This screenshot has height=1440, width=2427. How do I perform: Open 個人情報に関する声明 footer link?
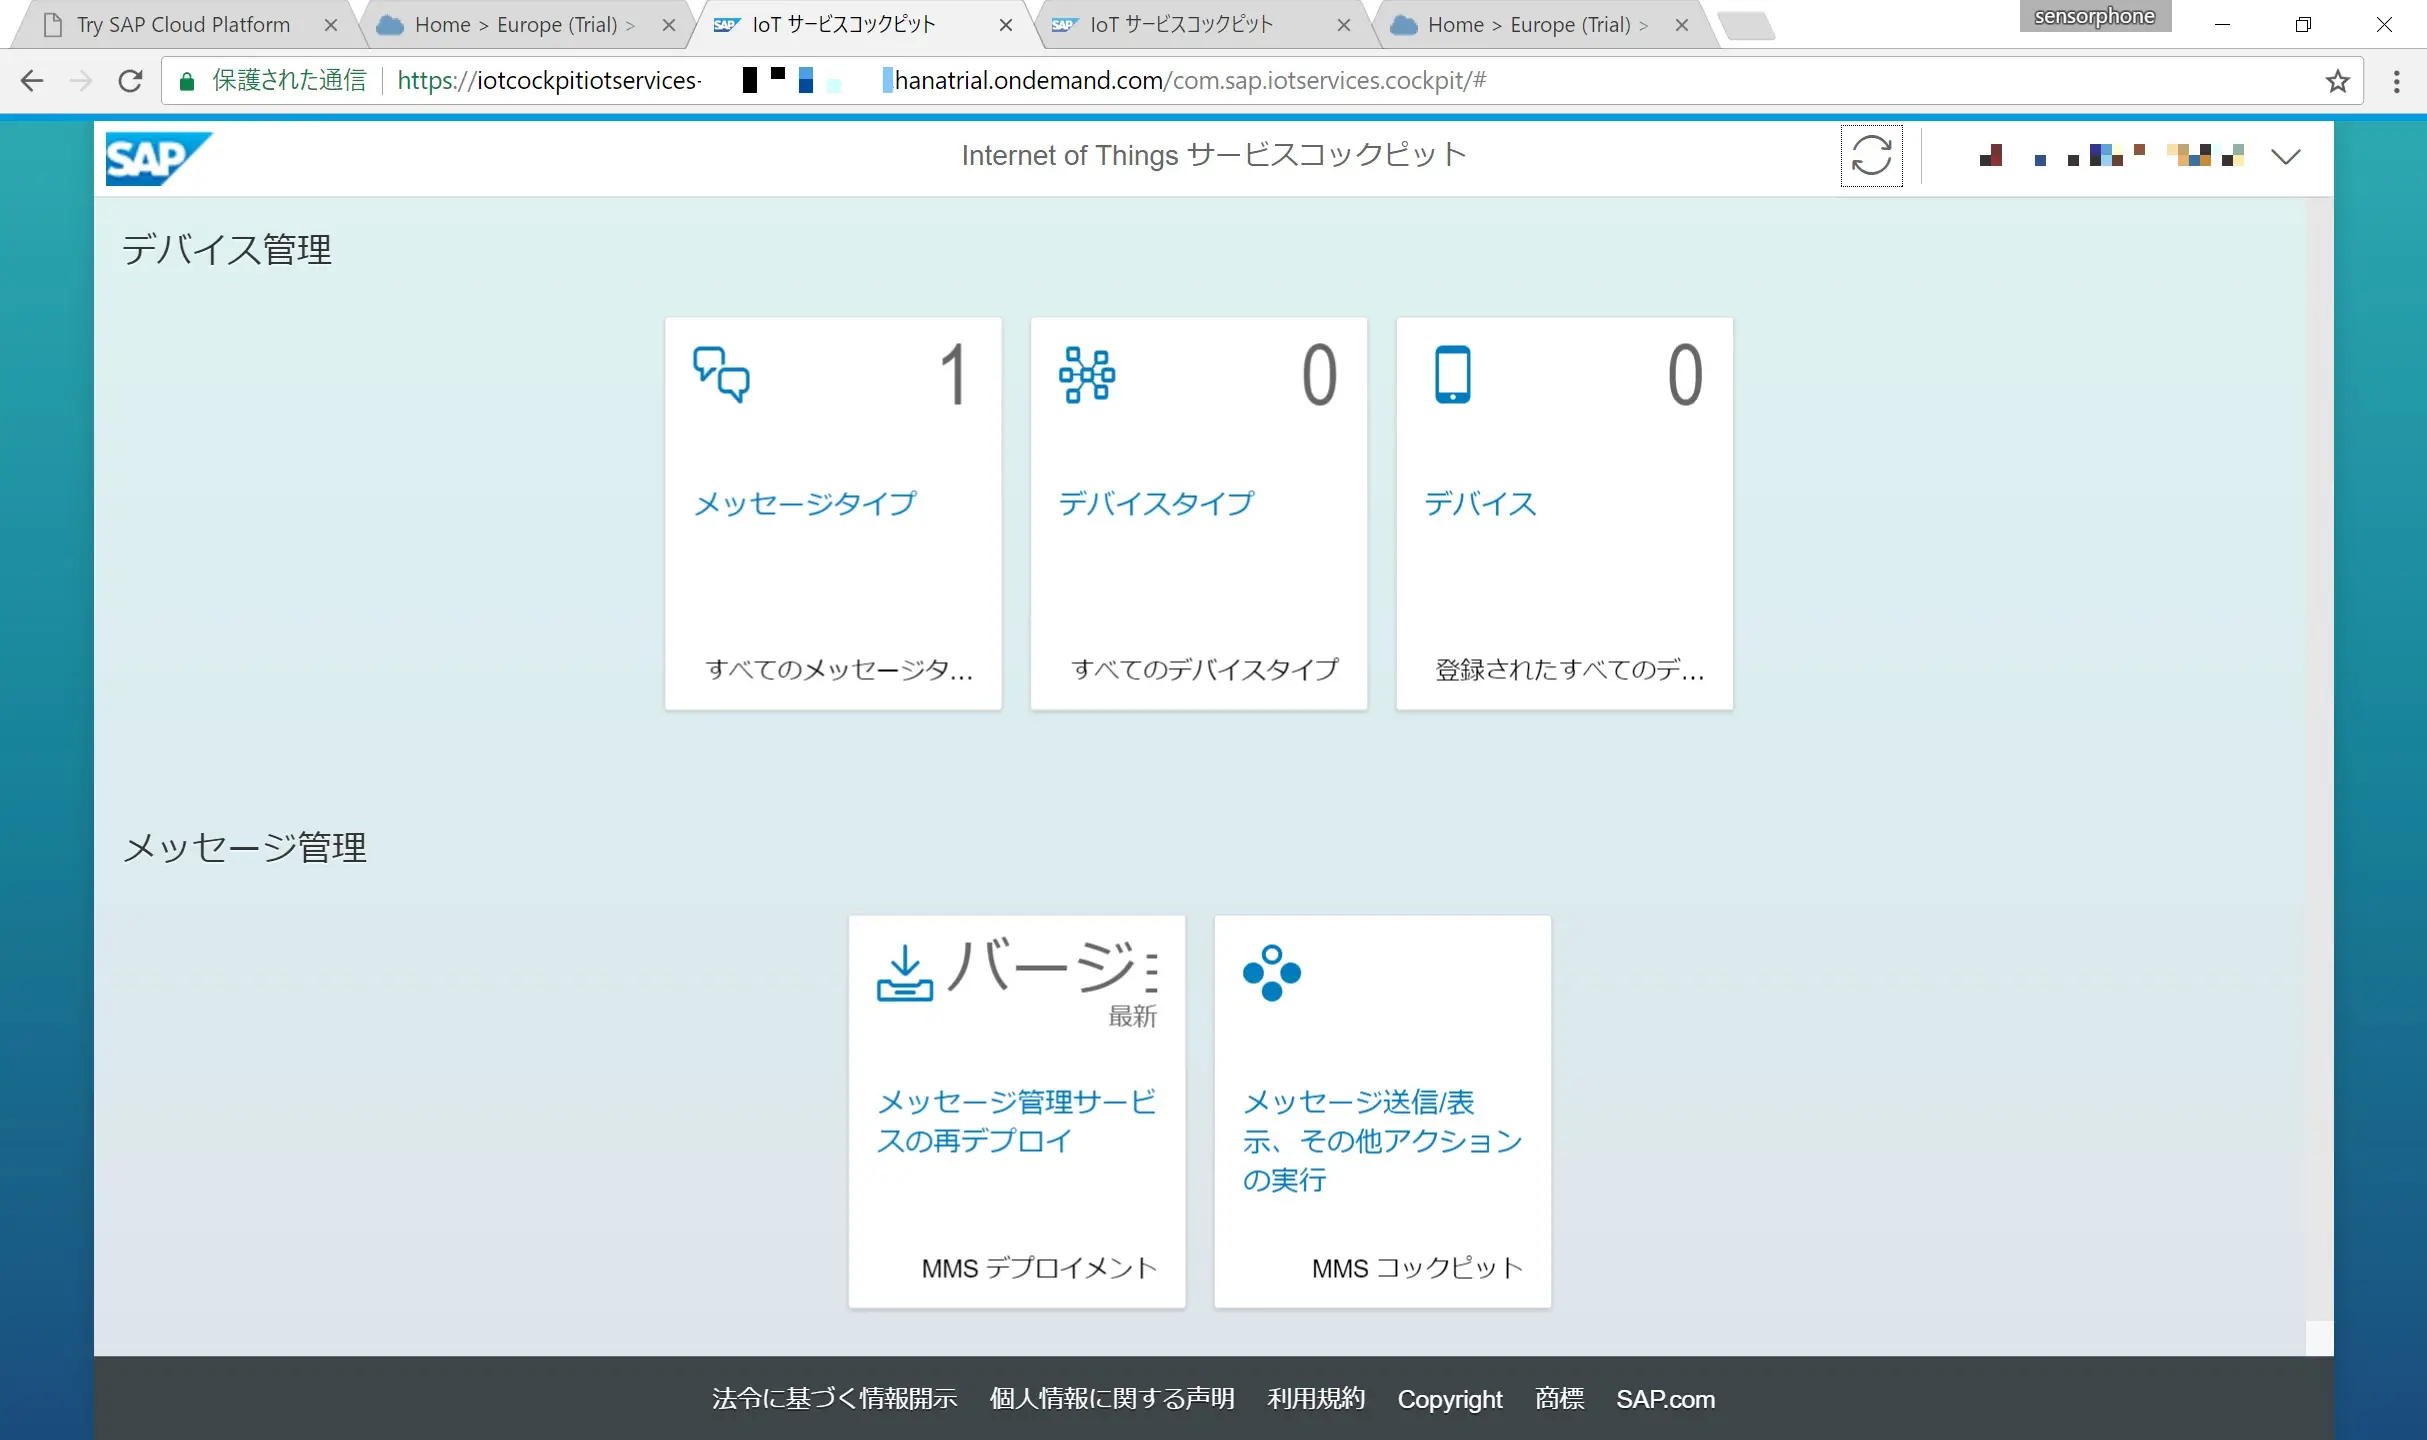tap(1112, 1398)
